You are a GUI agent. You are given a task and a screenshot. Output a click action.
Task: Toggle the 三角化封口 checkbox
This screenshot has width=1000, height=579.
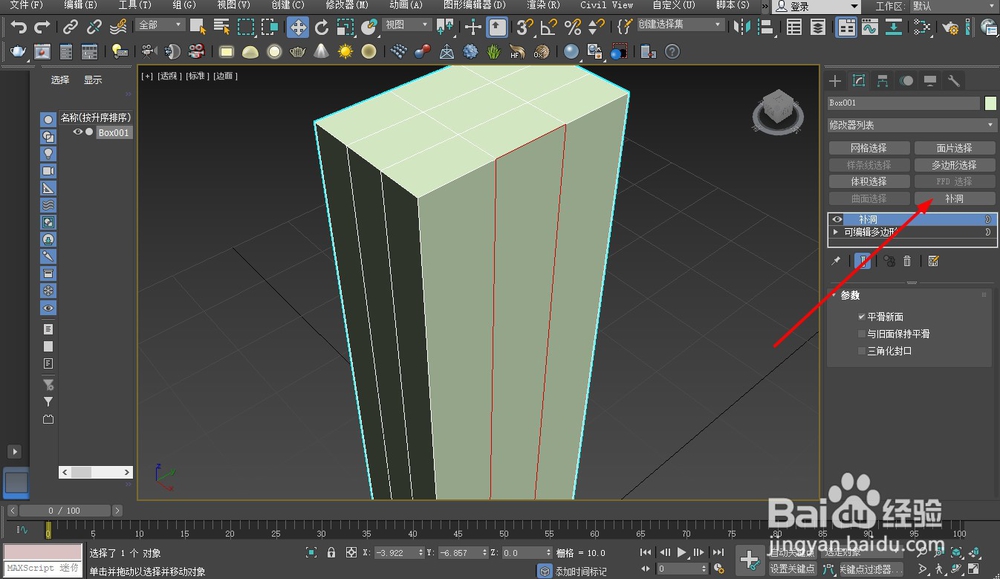pyautogui.click(x=862, y=351)
